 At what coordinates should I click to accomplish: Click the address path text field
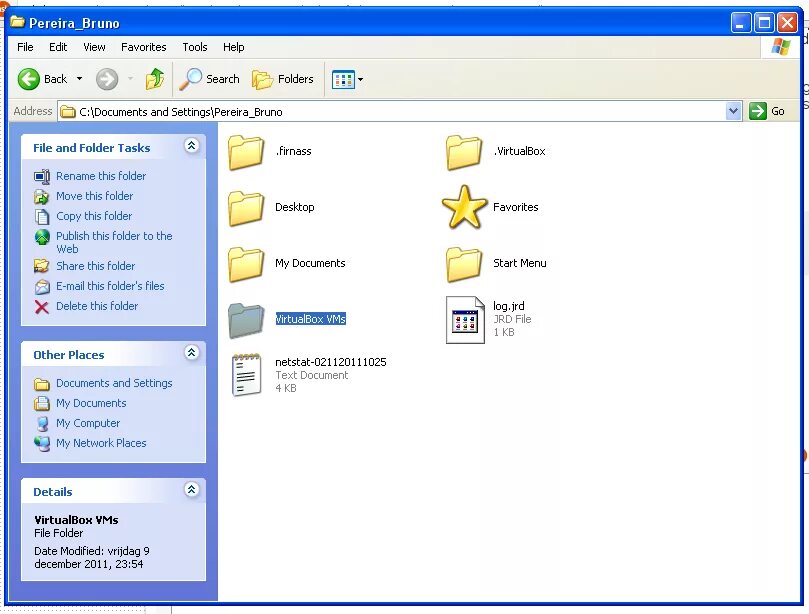(392, 111)
